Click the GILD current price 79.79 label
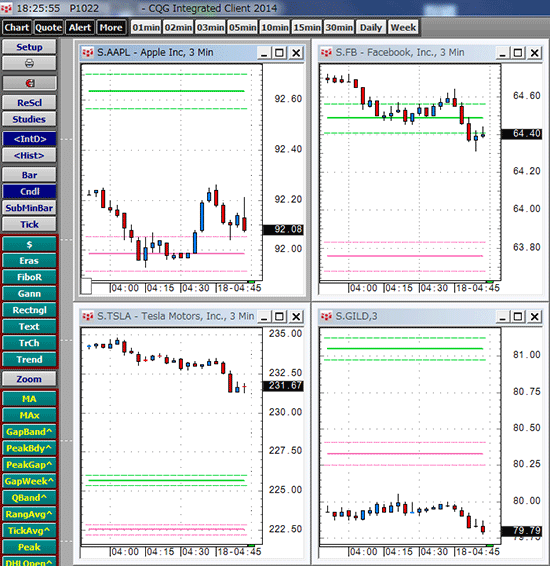The height and width of the screenshot is (566, 550). (522, 531)
